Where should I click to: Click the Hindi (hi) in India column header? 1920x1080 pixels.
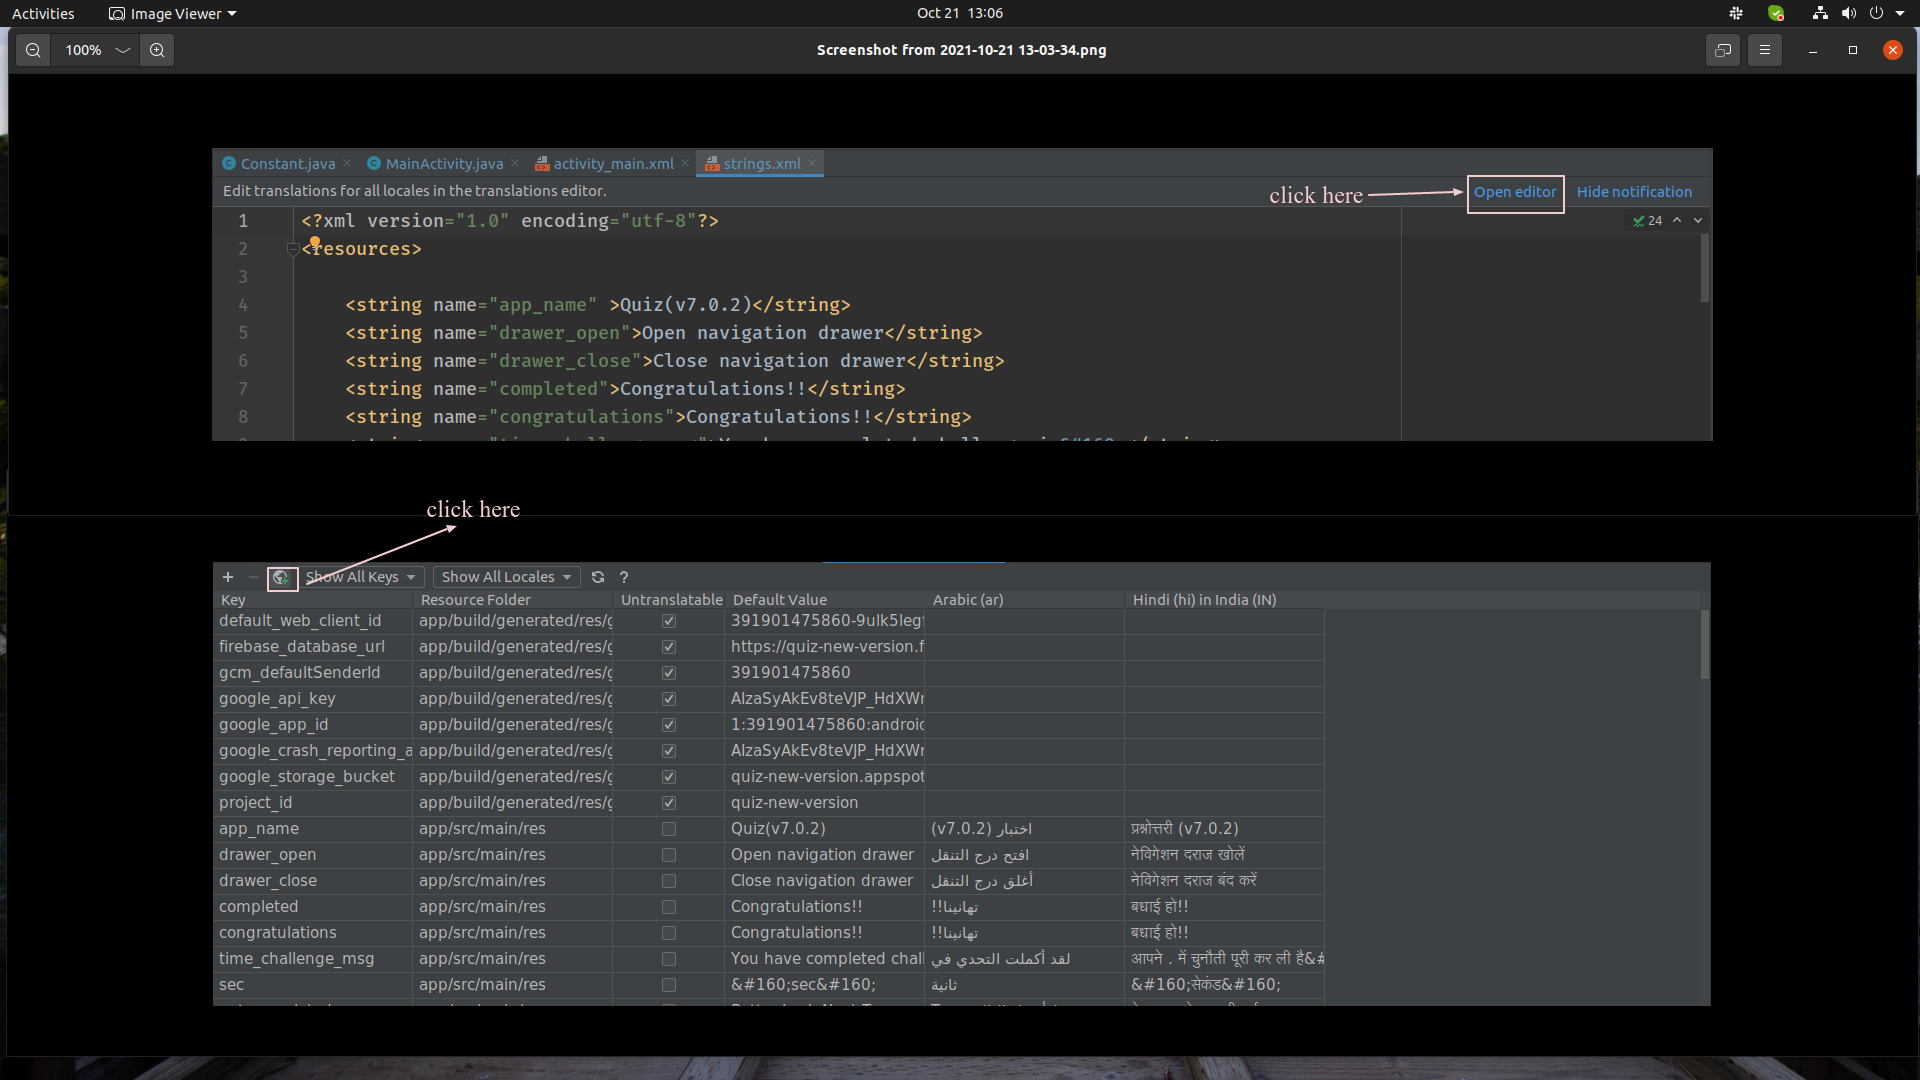(1225, 600)
